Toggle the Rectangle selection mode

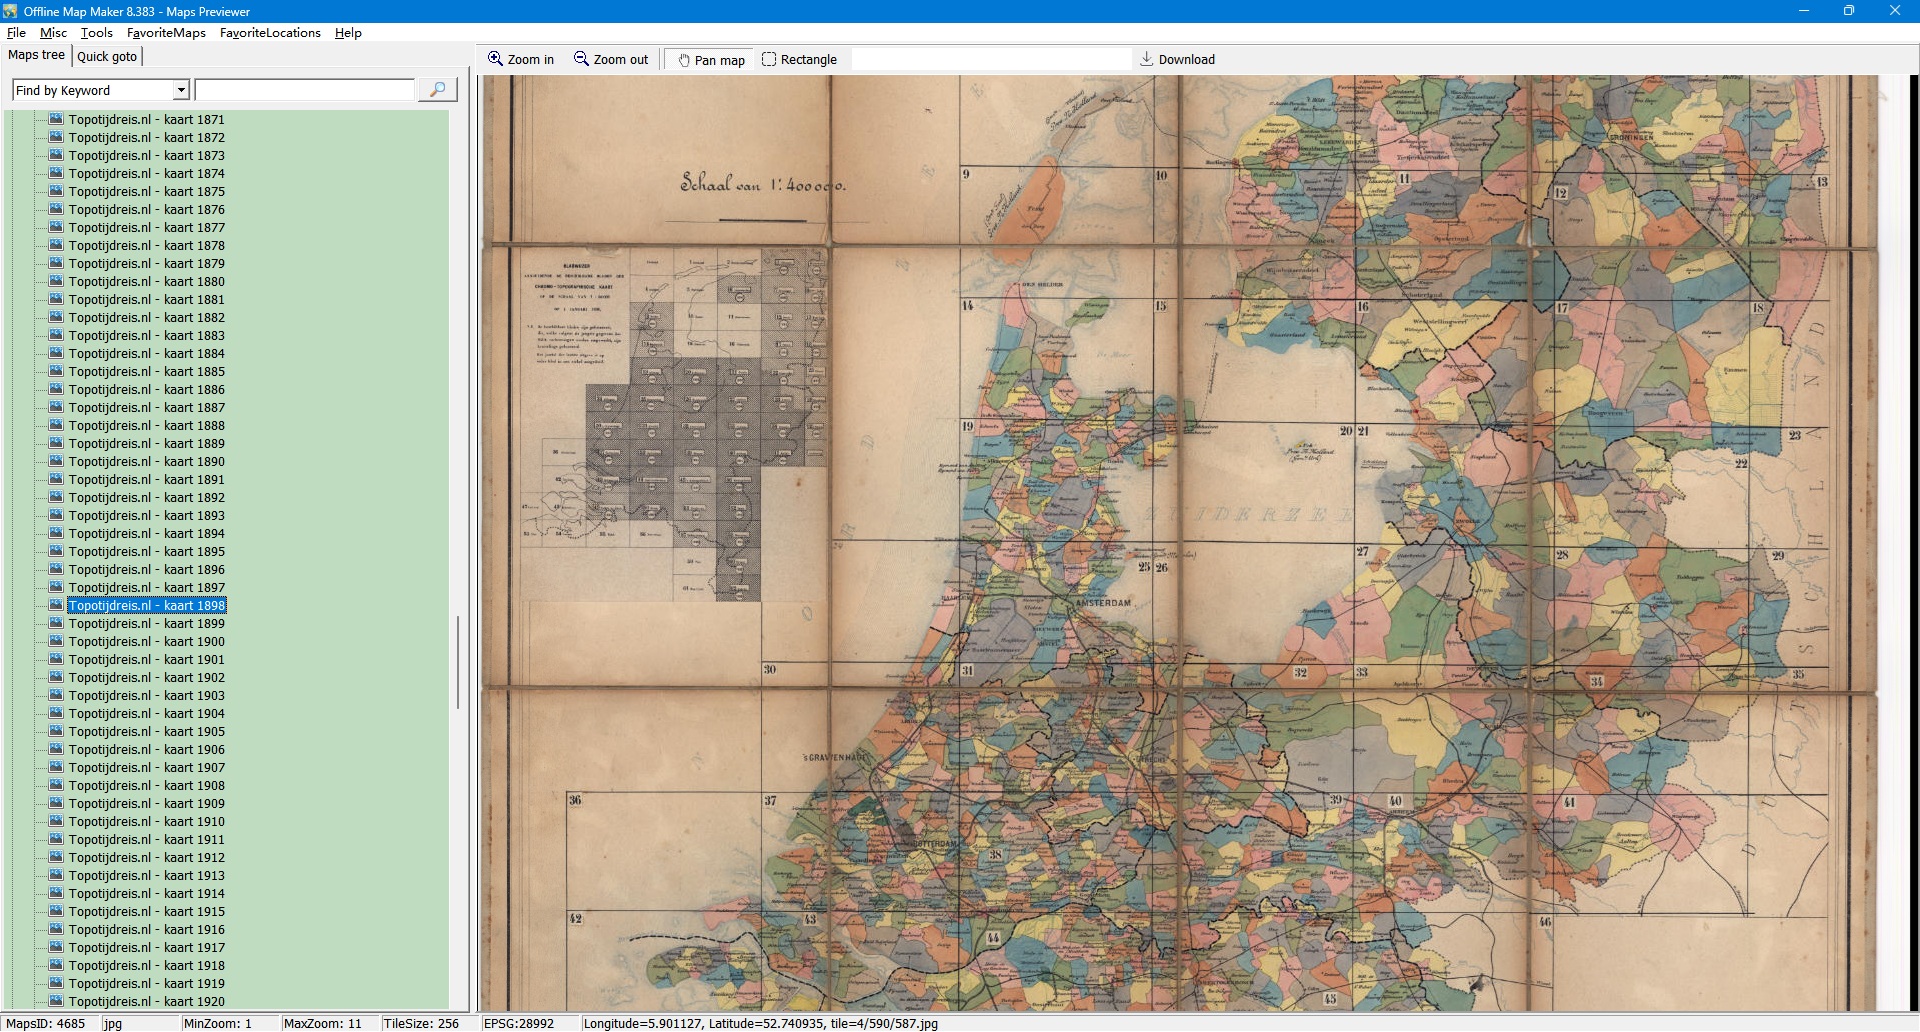pos(799,60)
